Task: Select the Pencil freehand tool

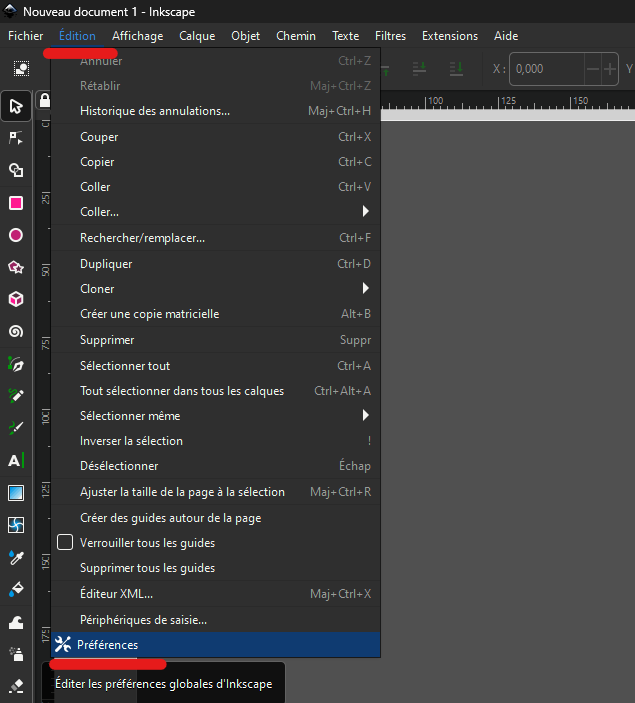Action: coord(16,396)
